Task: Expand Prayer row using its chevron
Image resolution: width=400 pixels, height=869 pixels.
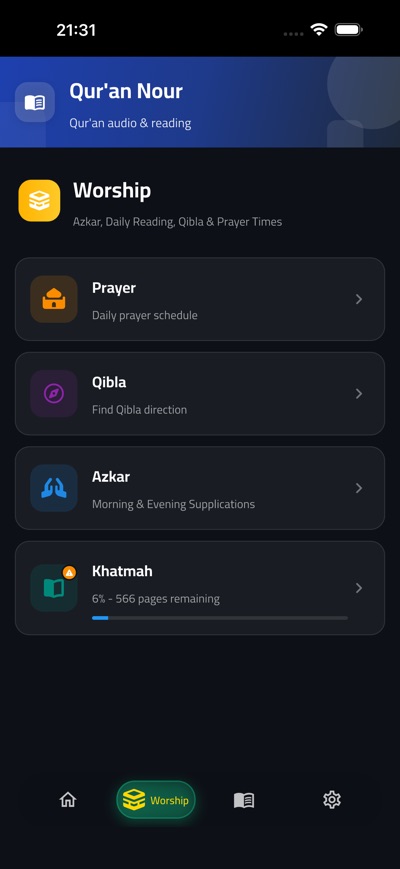Action: [359, 299]
